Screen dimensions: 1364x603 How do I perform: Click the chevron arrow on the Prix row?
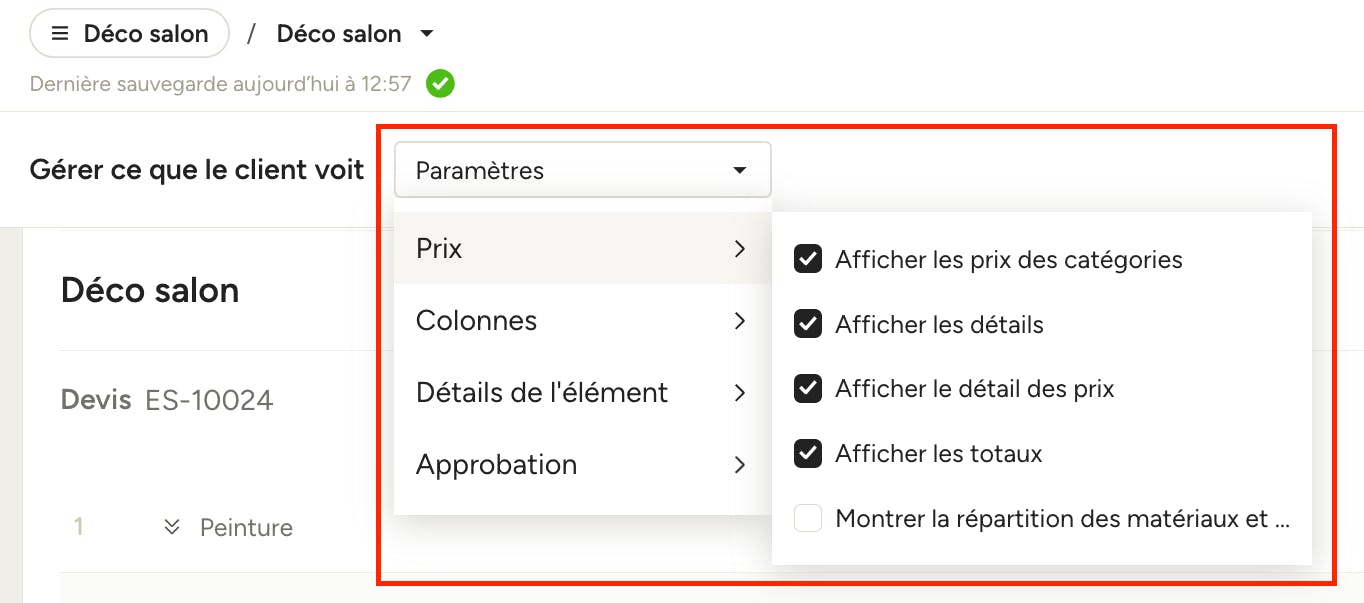(739, 249)
